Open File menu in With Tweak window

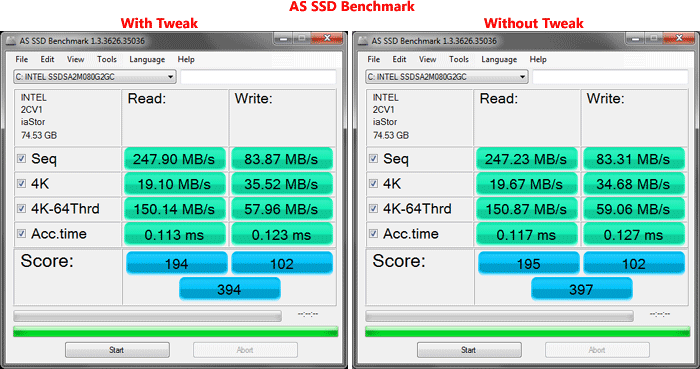[x=21, y=59]
